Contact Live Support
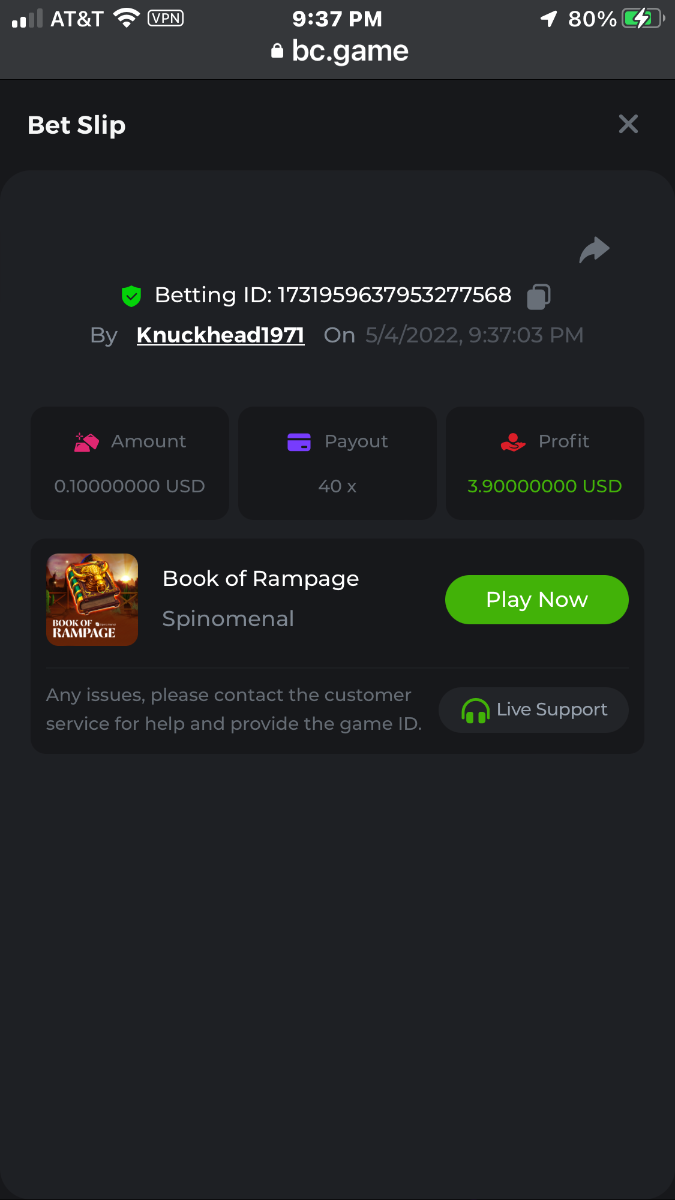Screen dimensions: 675x1200 (x=534, y=710)
